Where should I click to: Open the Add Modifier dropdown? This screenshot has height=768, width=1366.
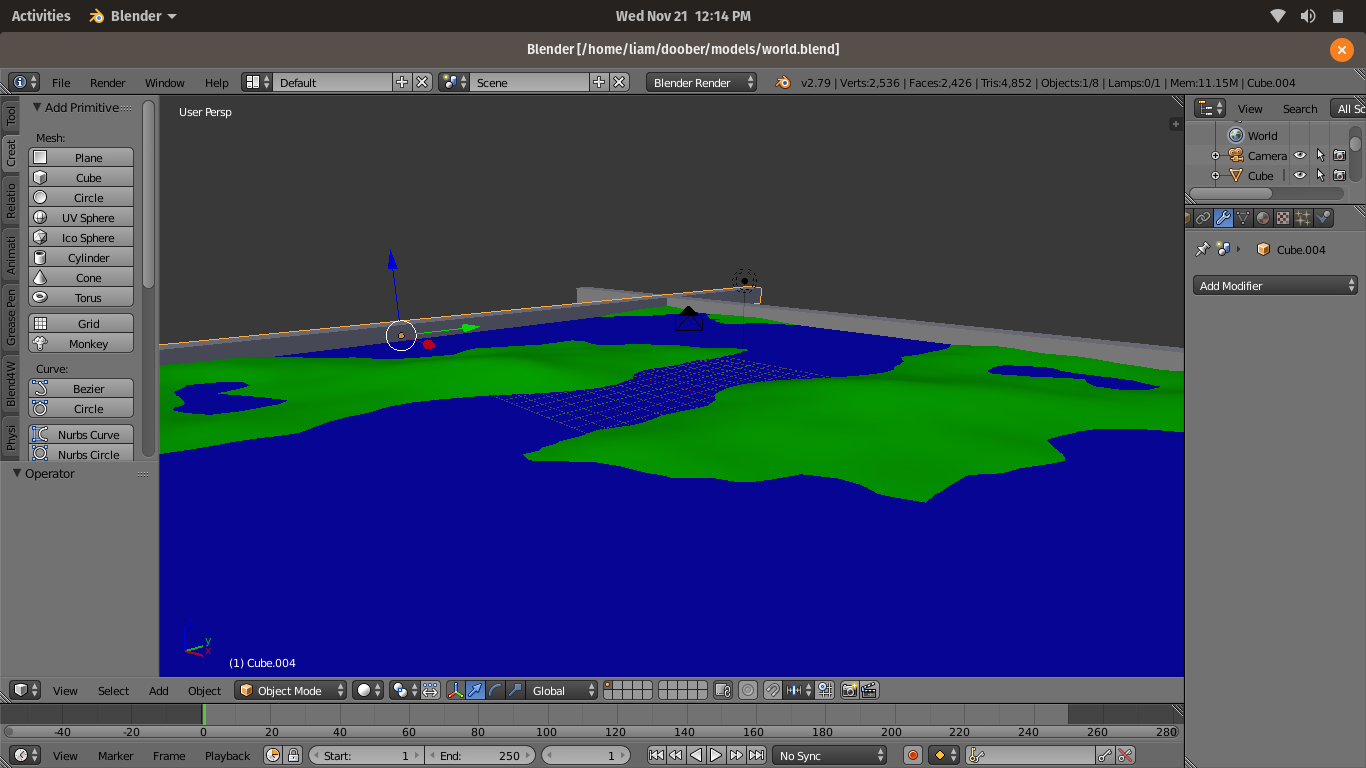pos(1275,286)
